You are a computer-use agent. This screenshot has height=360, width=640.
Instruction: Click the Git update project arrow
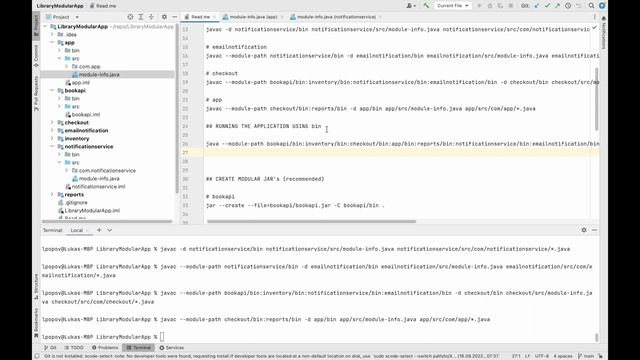[536, 6]
